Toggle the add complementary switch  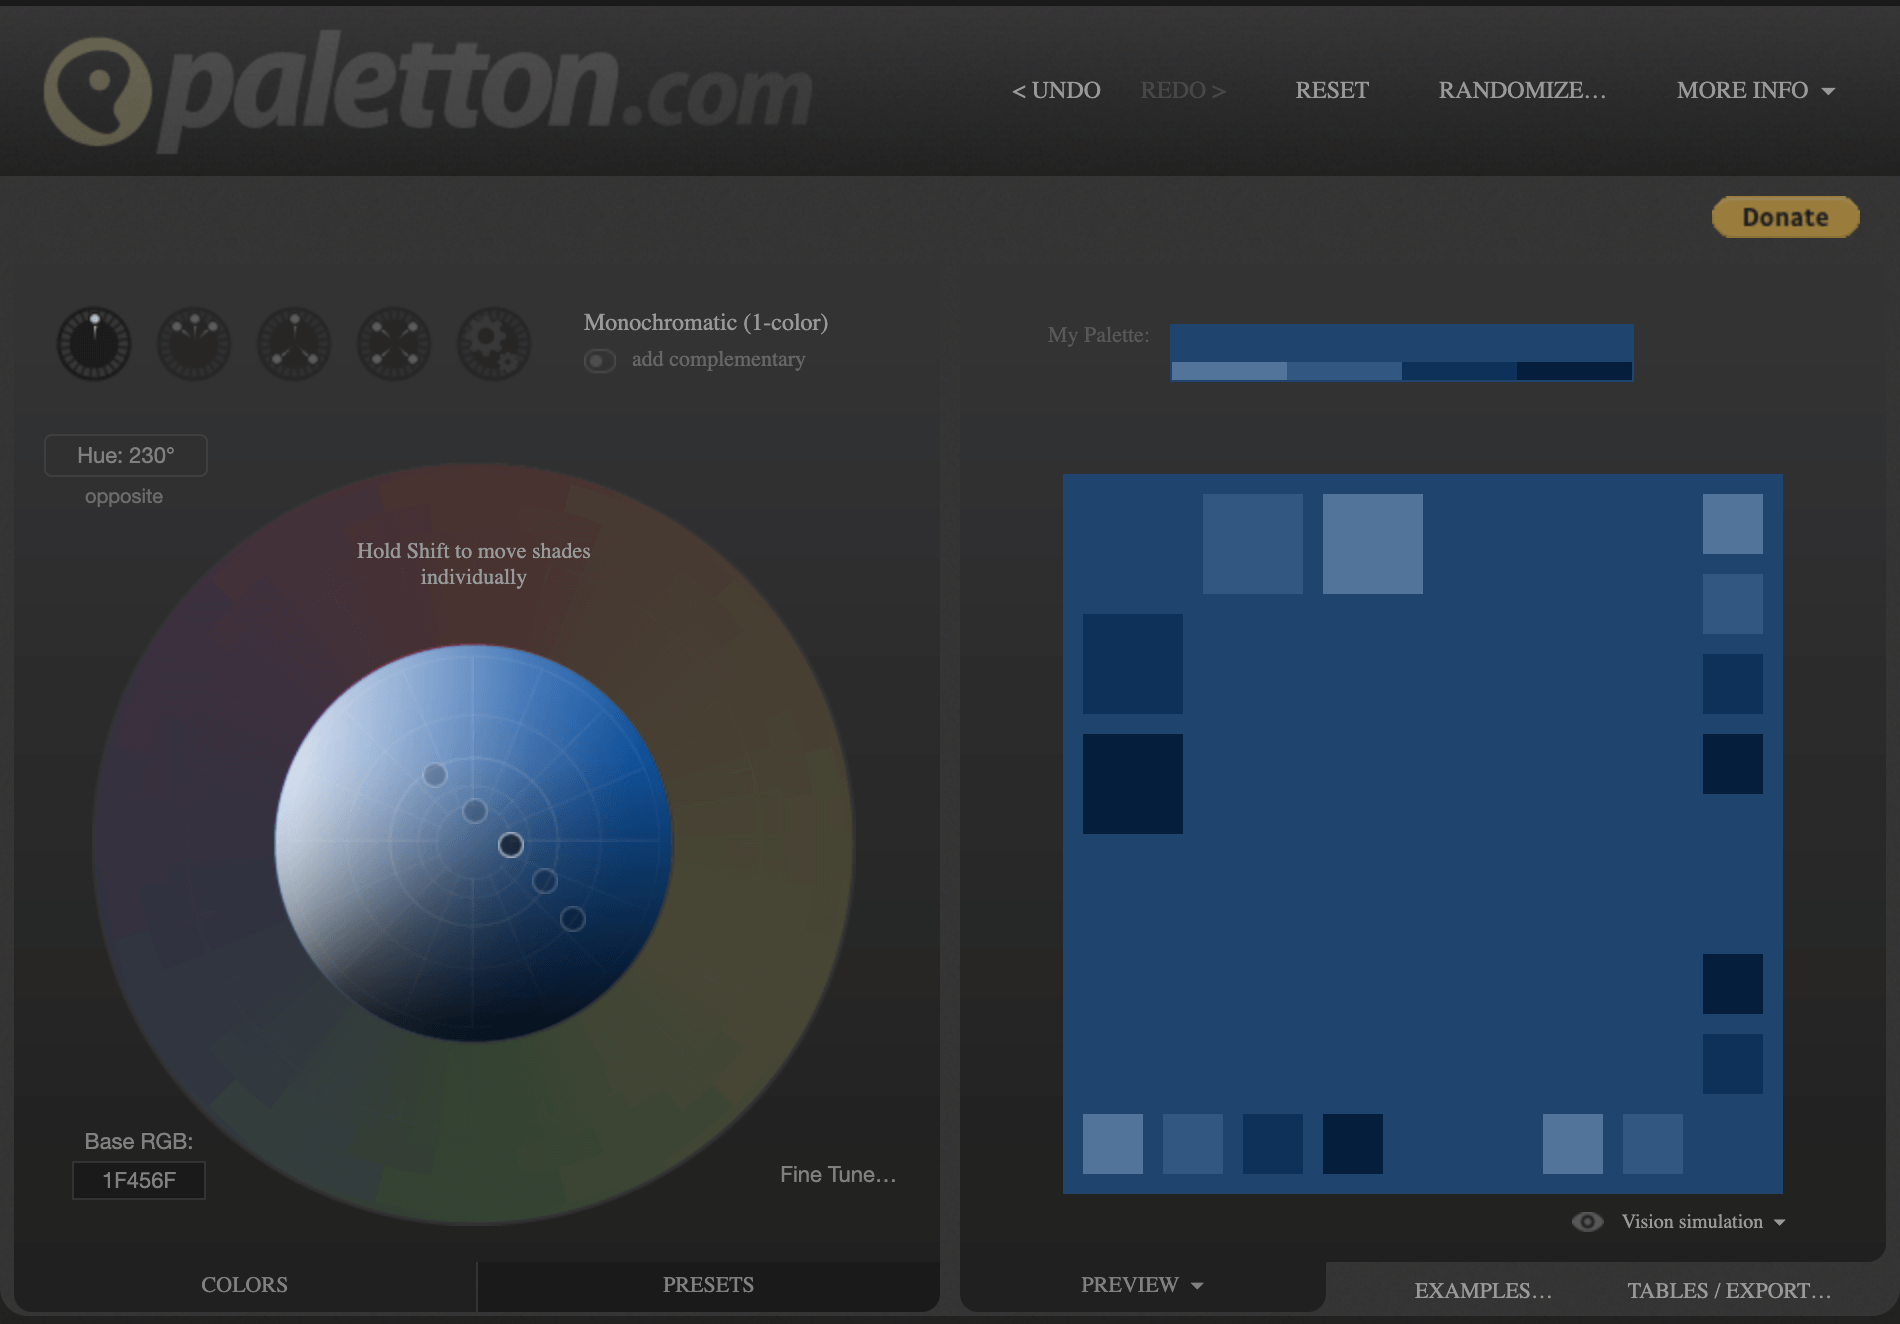[600, 360]
